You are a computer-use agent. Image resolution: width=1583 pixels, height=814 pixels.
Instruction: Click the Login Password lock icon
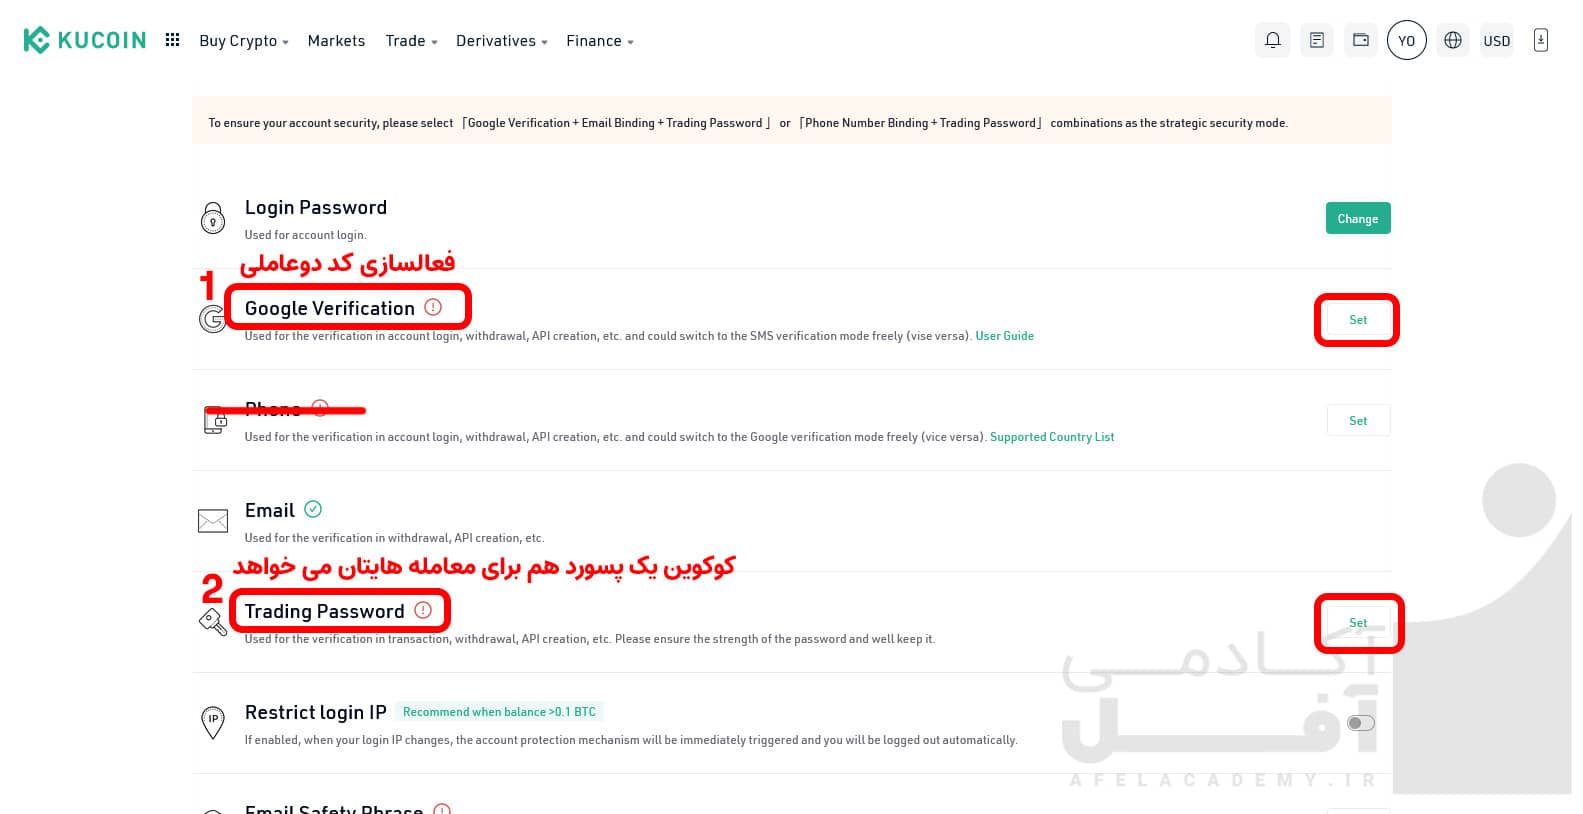click(213, 218)
